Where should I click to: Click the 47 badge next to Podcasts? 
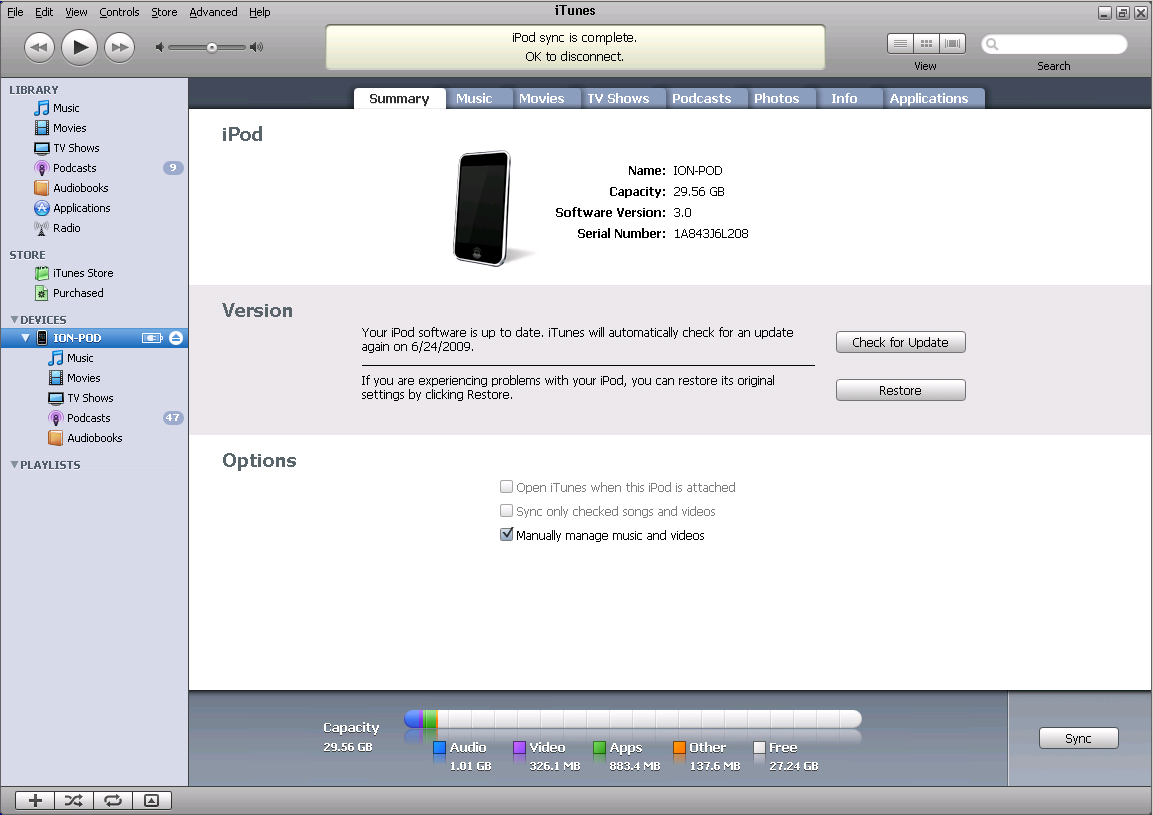[173, 418]
